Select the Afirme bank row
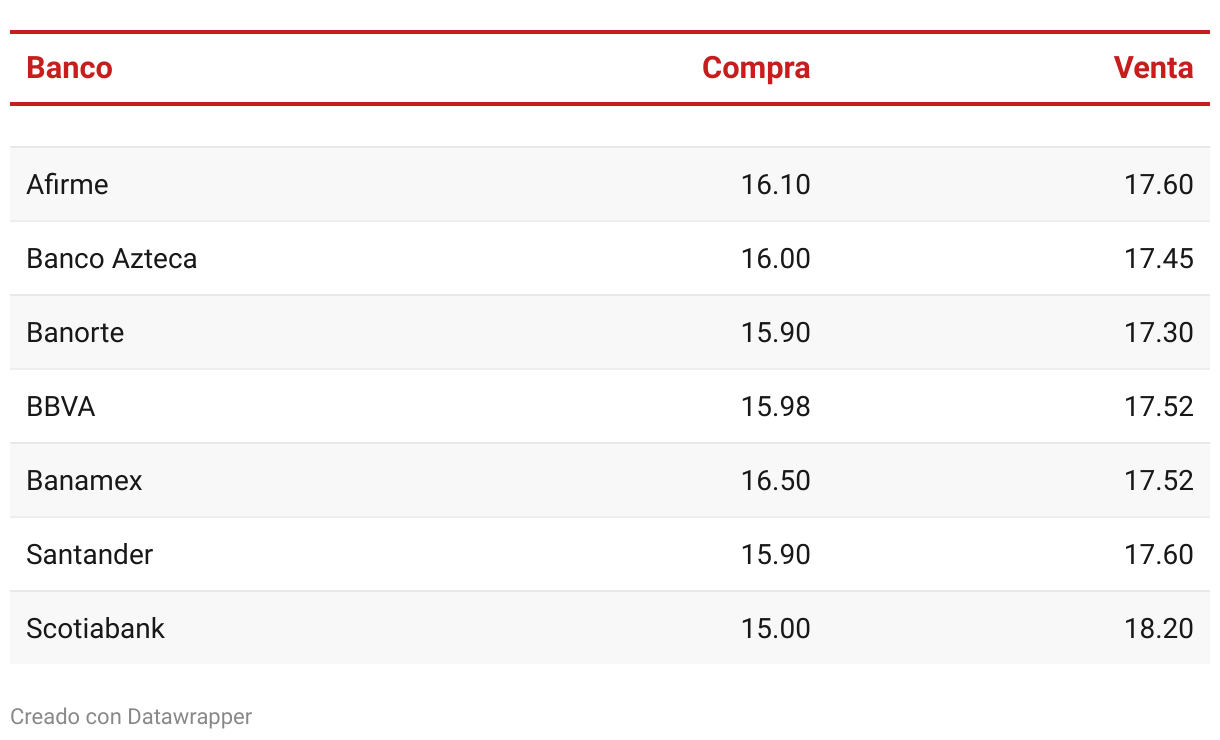Image resolution: width=1220 pixels, height=740 pixels. click(610, 184)
